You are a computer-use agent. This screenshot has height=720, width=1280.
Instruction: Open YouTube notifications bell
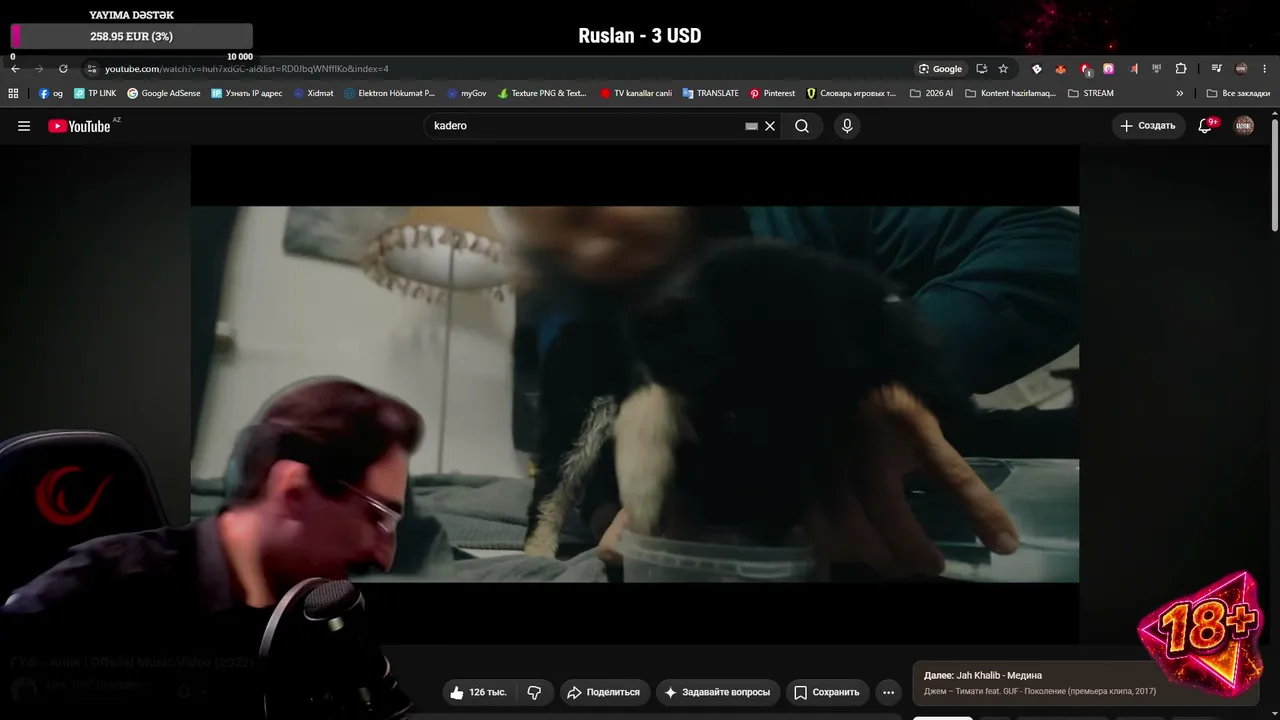tap(1205, 126)
